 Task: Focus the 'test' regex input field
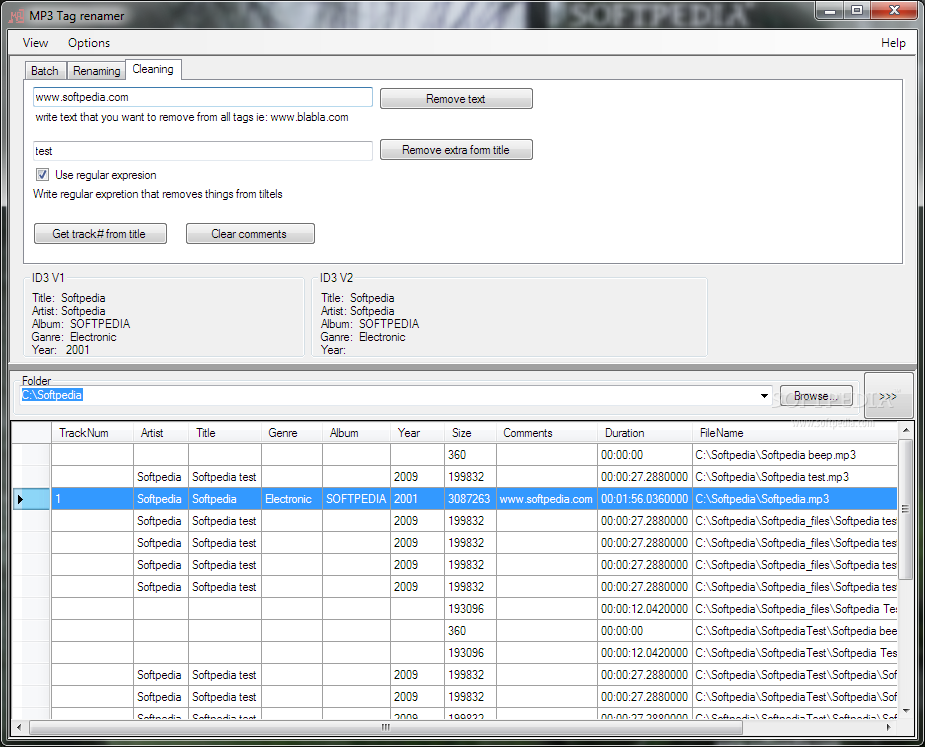[x=202, y=151]
